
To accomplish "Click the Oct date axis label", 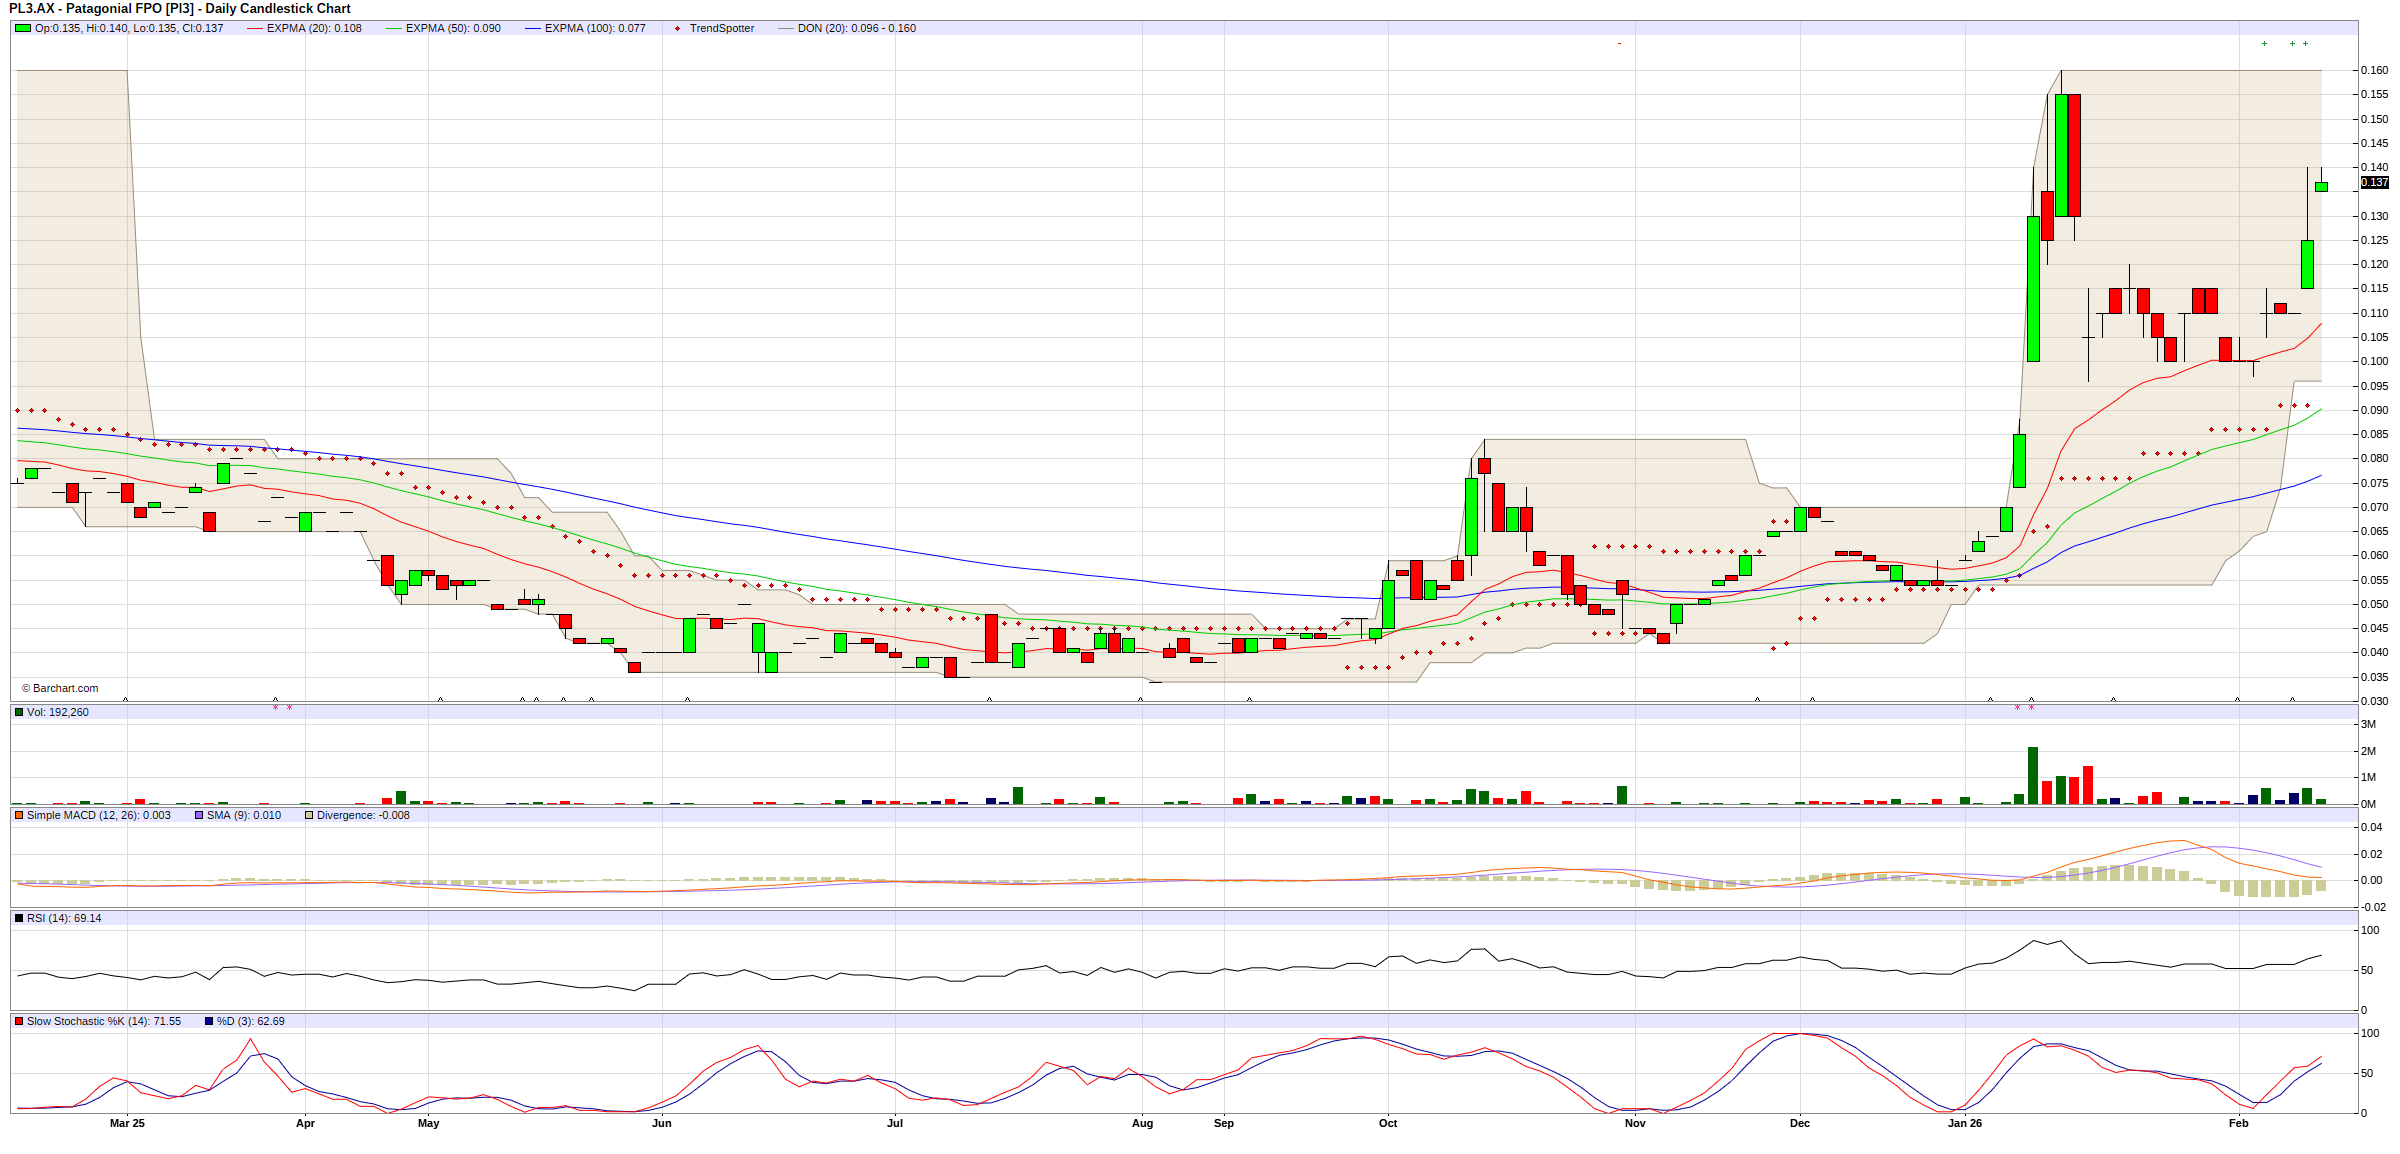I will pyautogui.click(x=1387, y=1123).
